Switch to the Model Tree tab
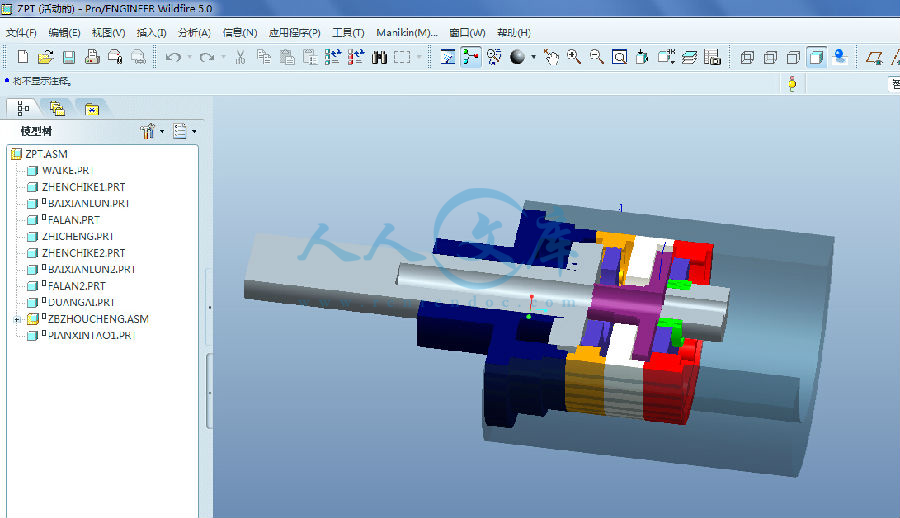Screen dimensions: 900x518 [23, 108]
